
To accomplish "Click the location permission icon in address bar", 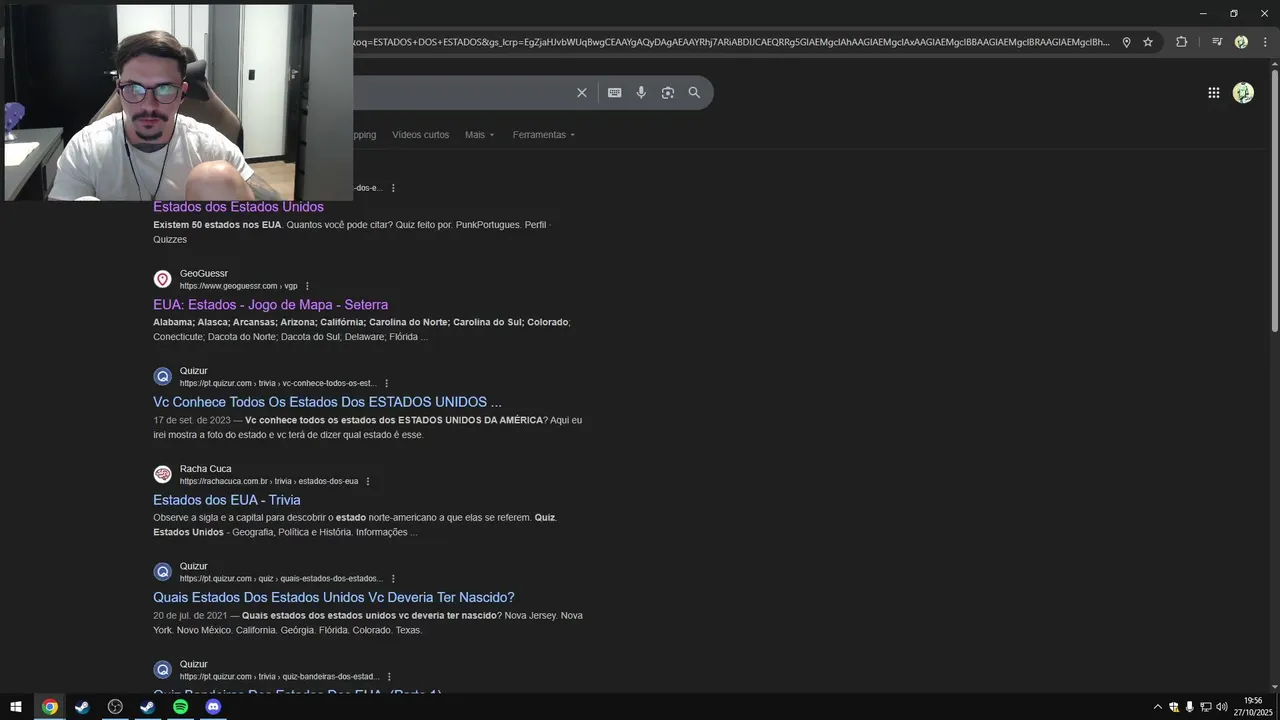I will tap(1126, 42).
